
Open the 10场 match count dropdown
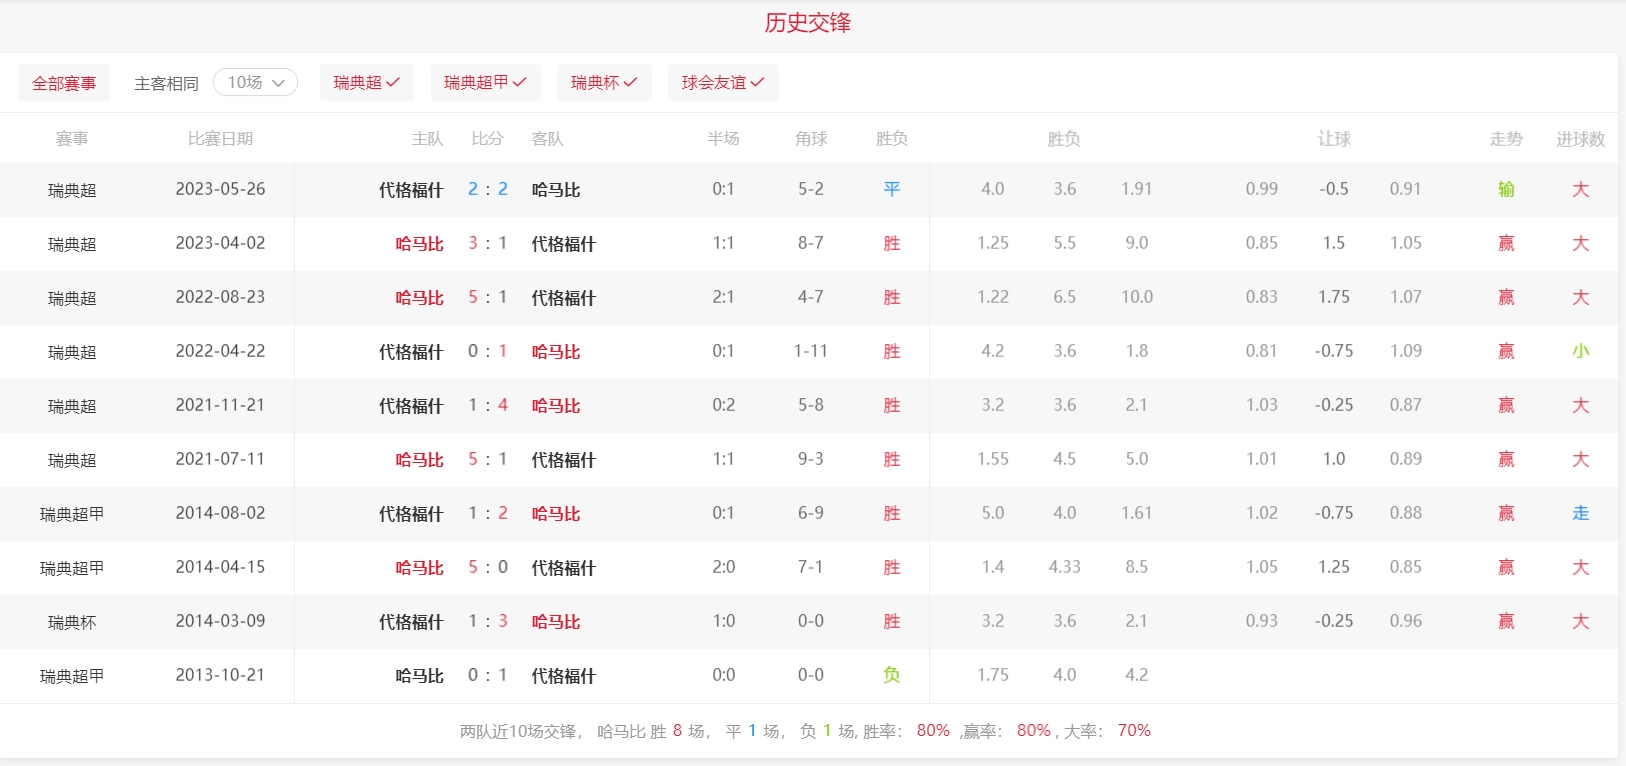[x=255, y=83]
